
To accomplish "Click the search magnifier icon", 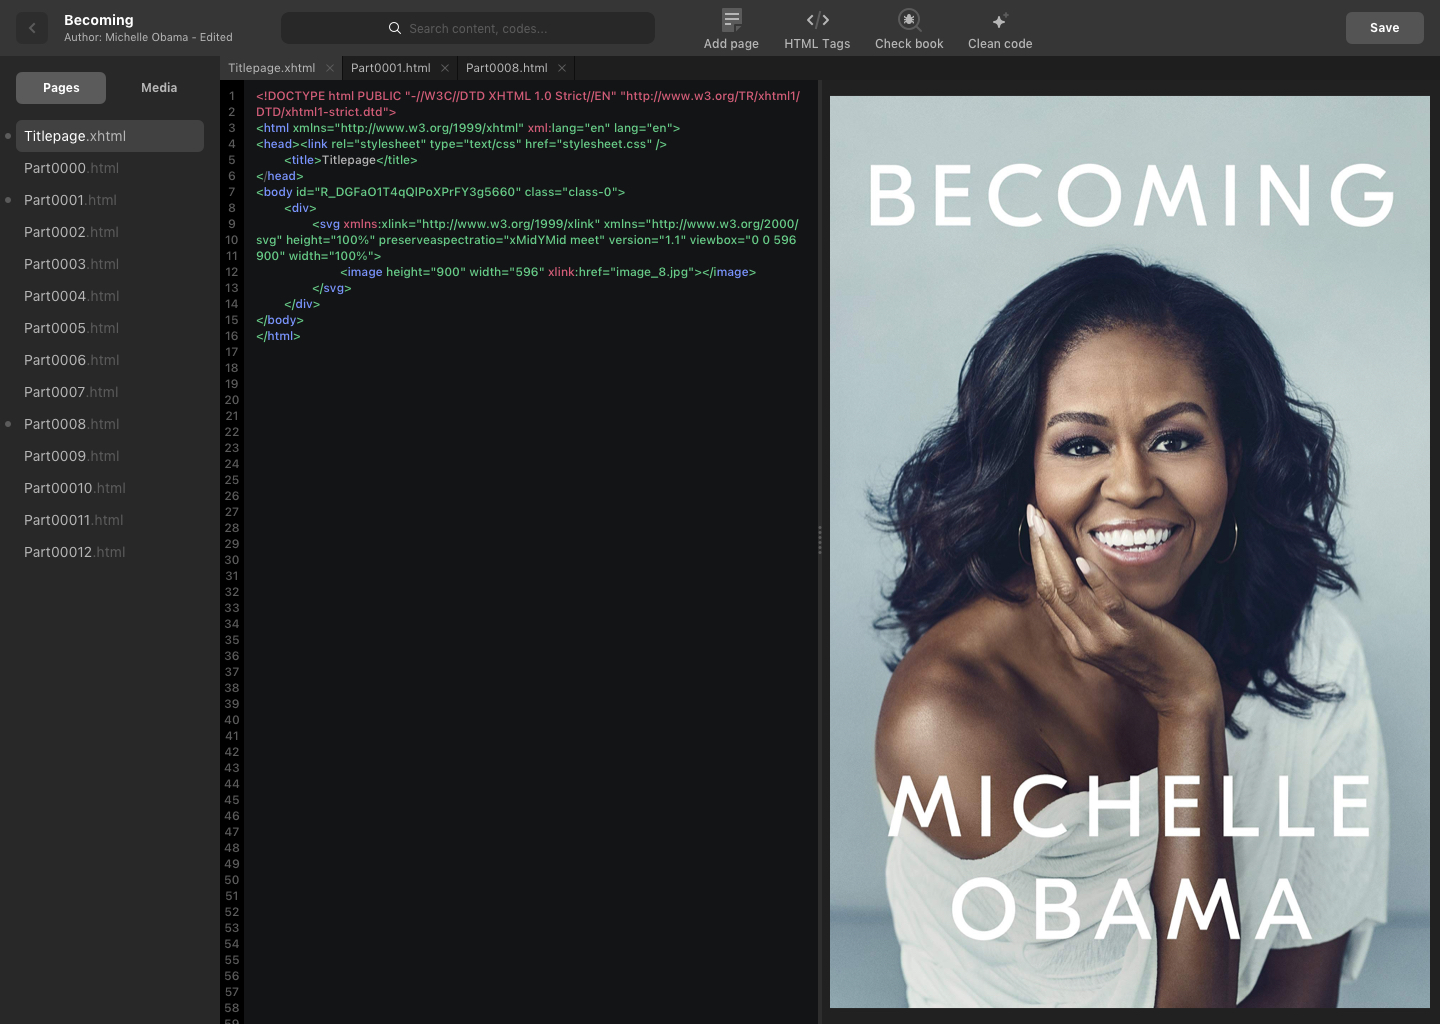I will 395,28.
